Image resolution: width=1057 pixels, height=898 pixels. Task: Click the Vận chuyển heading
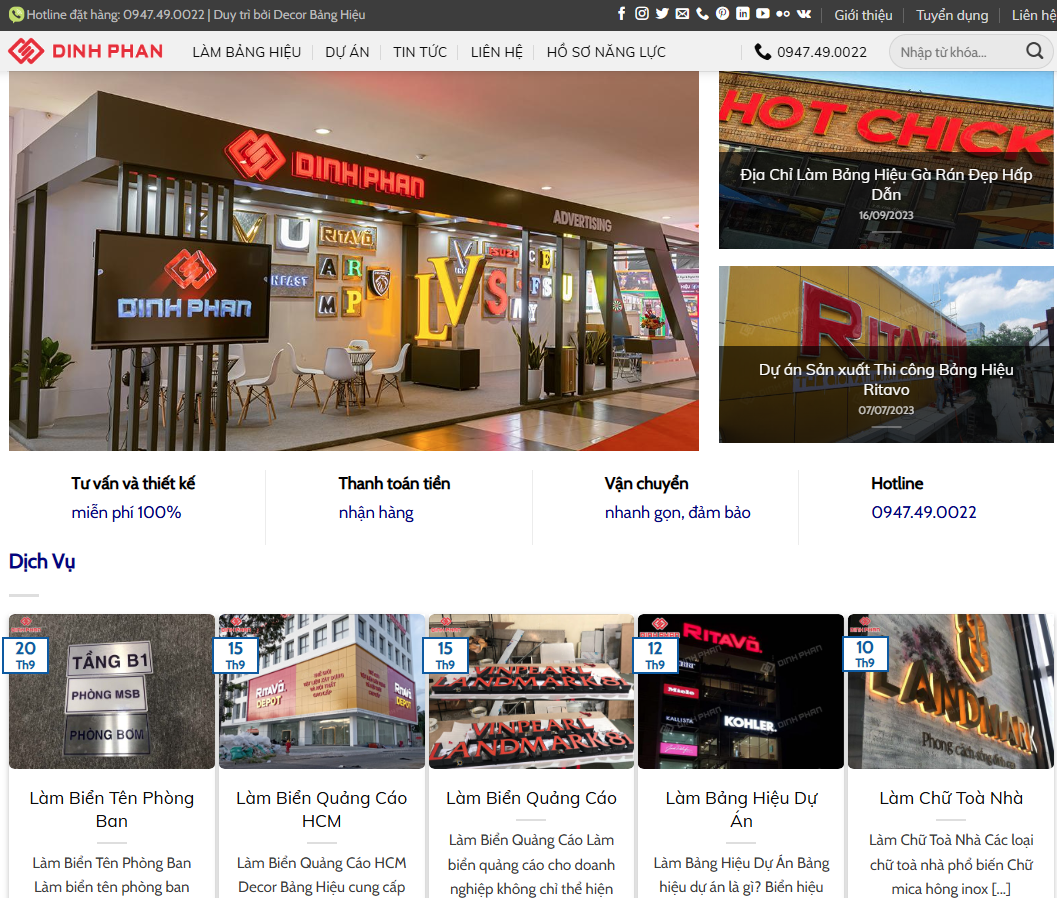[646, 483]
